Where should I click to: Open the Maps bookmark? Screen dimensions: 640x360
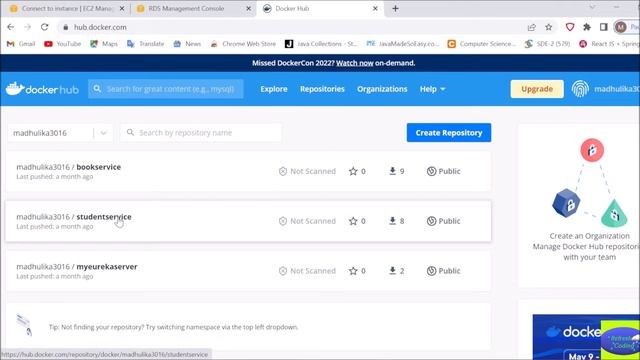104,44
